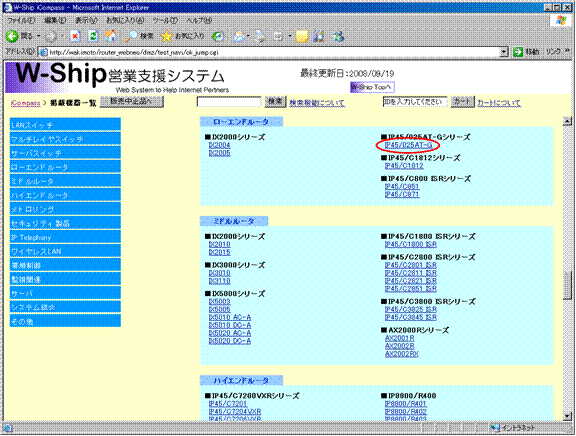Open the 編集(E) menu
Viewport: 576px width, 436px height.
(x=55, y=21)
